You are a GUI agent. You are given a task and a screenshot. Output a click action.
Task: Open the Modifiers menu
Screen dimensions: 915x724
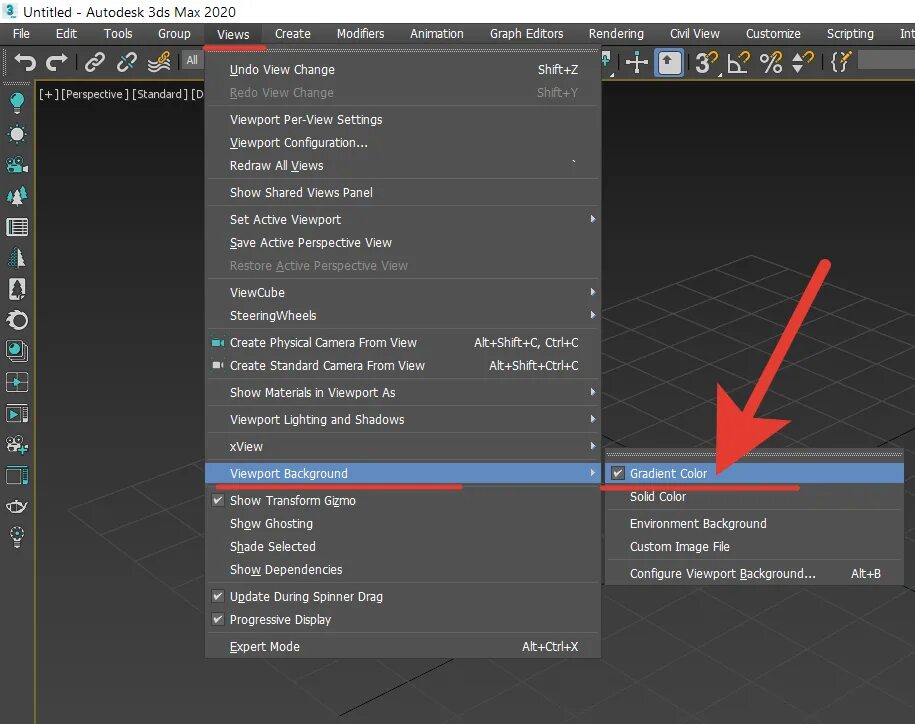[360, 34]
